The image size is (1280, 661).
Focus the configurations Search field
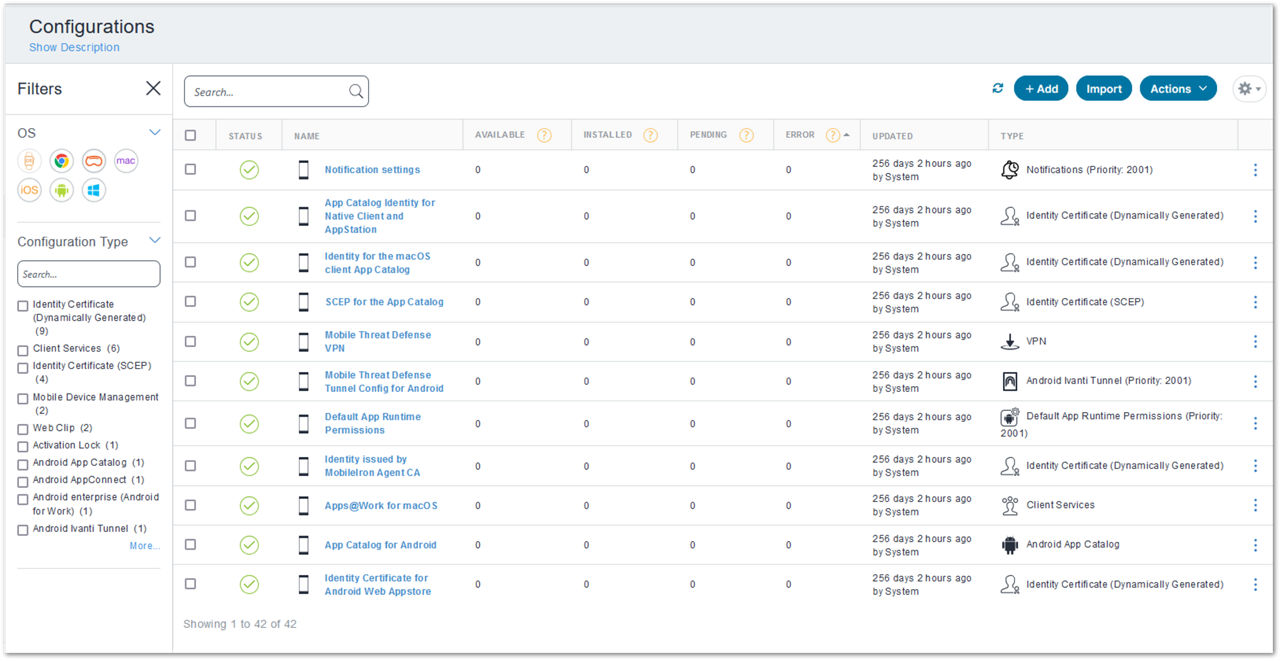point(276,91)
